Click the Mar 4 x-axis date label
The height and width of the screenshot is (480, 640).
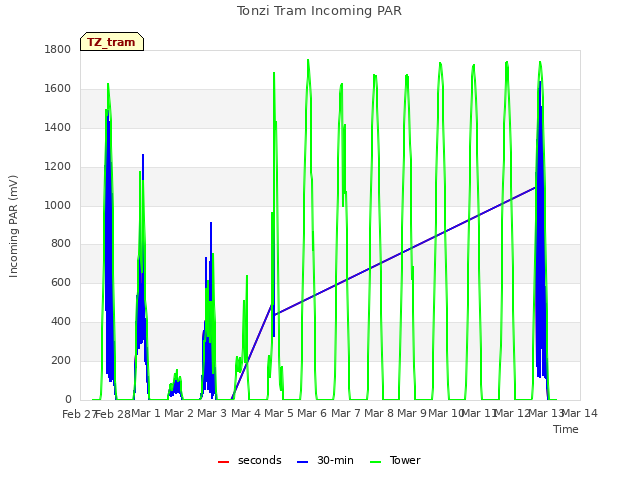246,413
